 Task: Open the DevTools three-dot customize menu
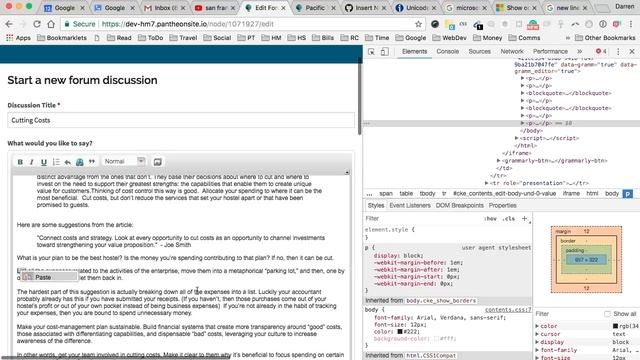(618, 52)
